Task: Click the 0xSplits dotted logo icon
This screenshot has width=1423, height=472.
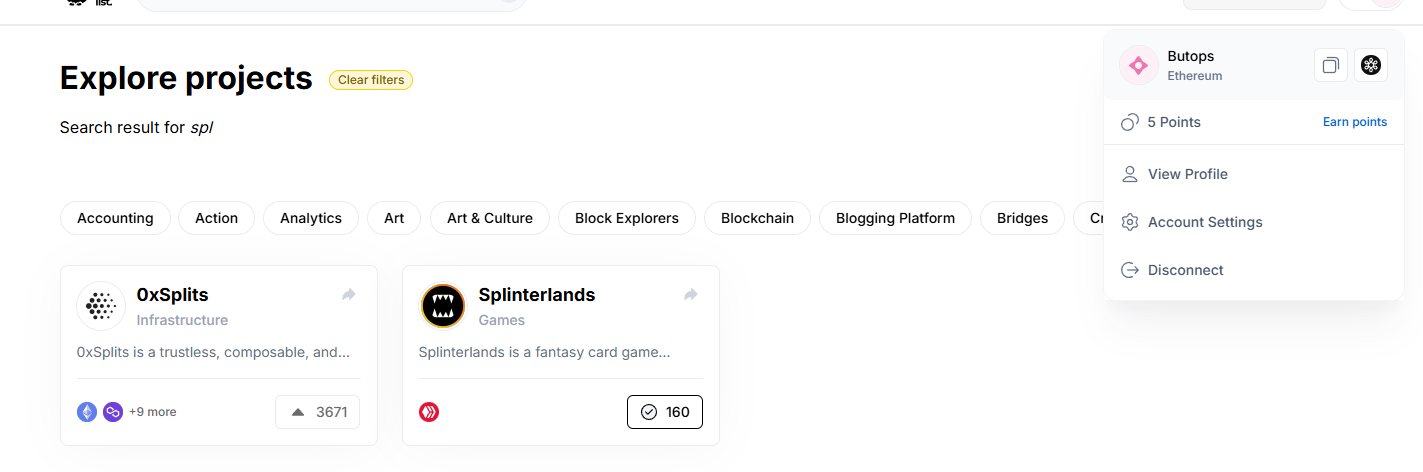Action: [x=101, y=306]
